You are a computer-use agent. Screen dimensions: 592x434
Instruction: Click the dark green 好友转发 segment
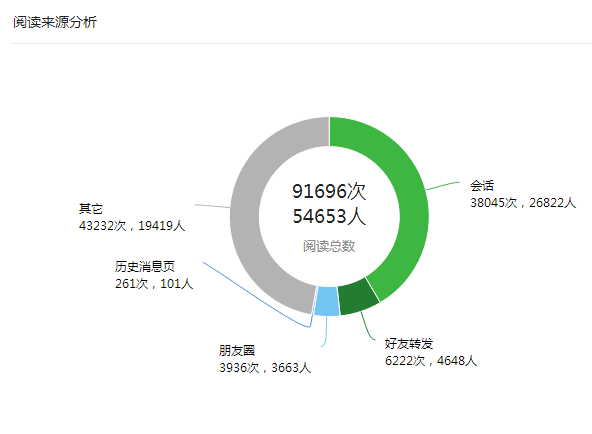(x=358, y=297)
